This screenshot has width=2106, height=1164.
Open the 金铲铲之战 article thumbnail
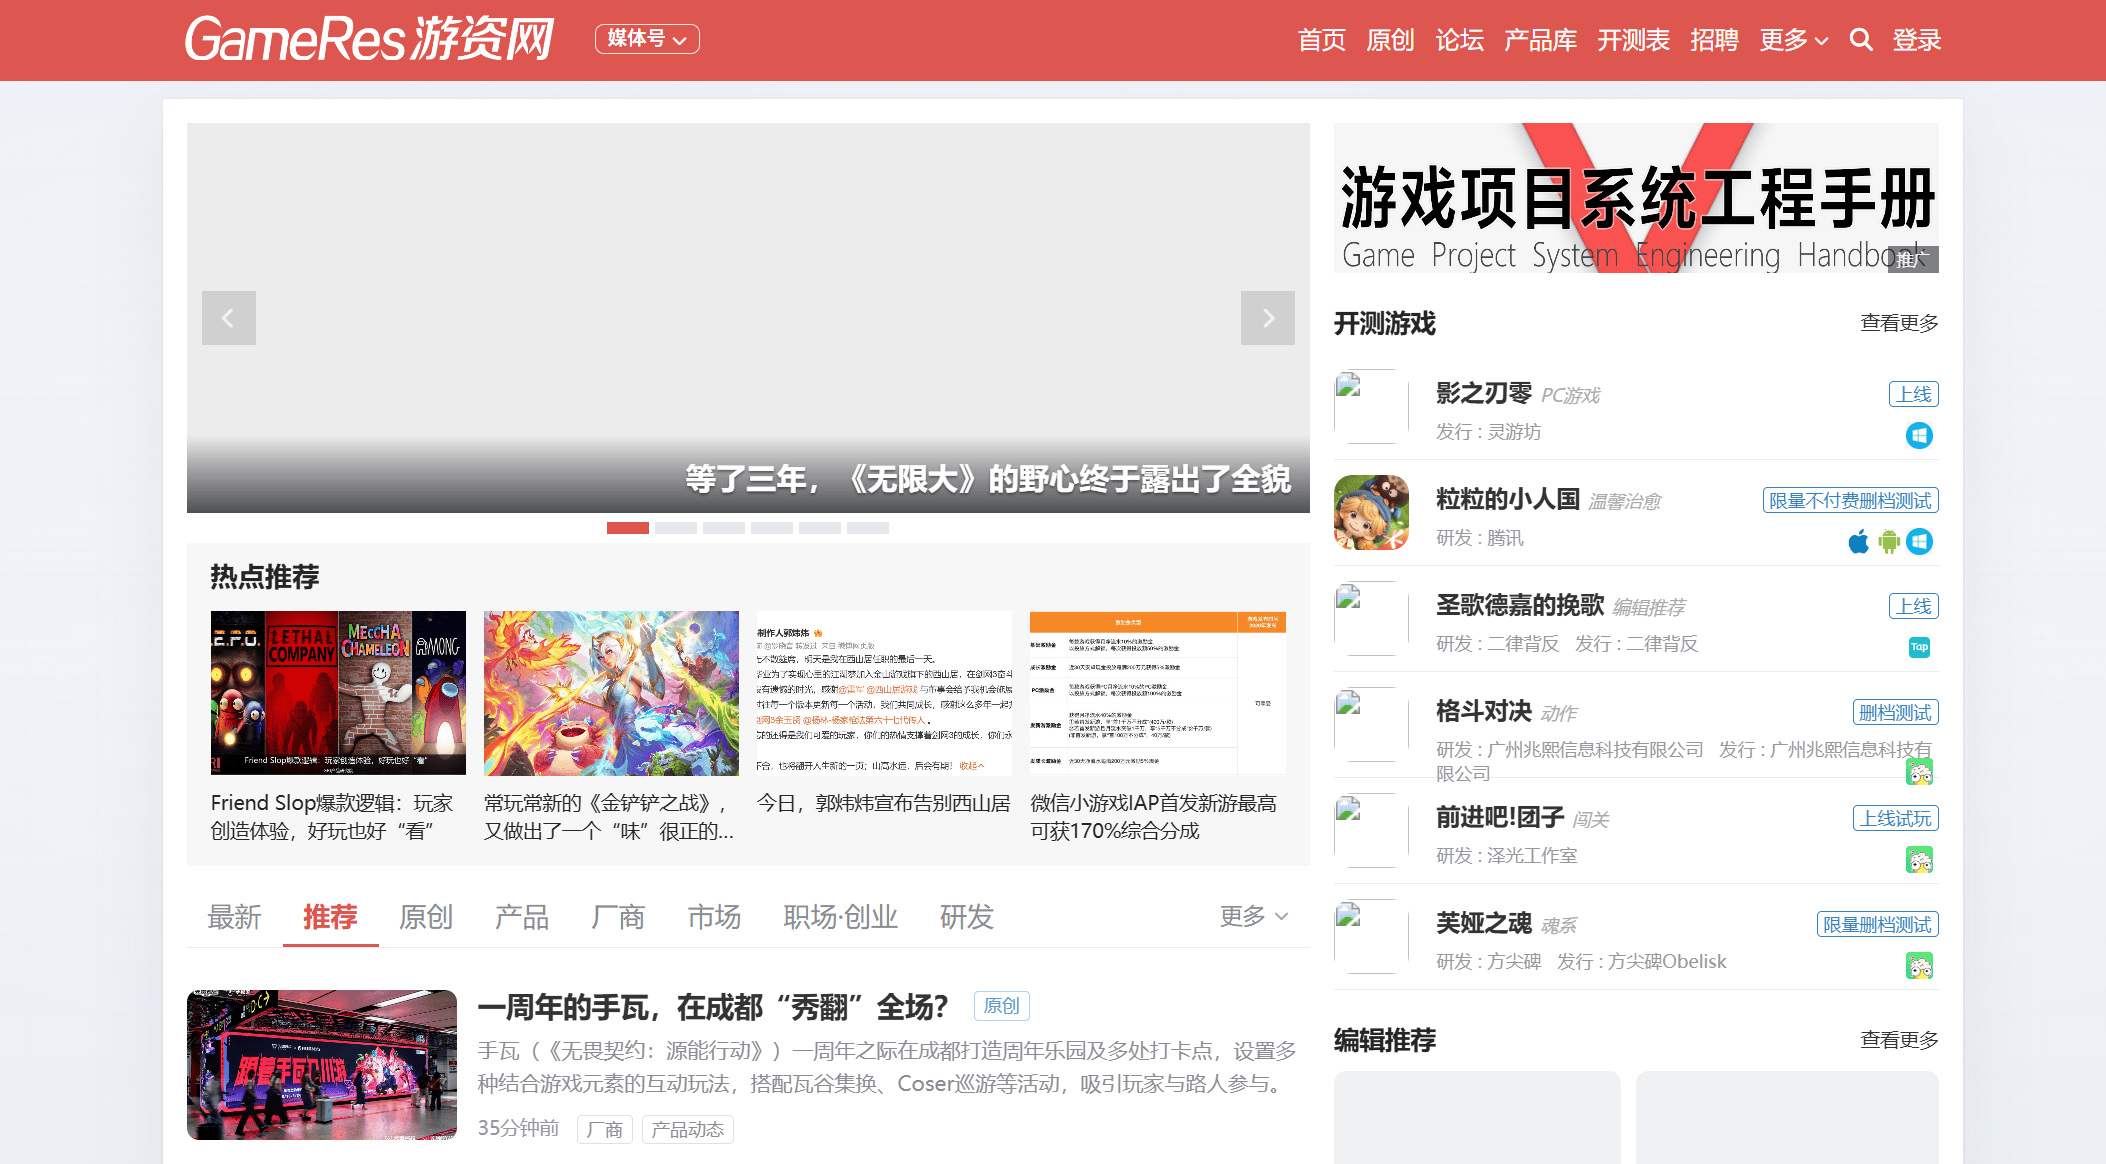tap(611, 693)
